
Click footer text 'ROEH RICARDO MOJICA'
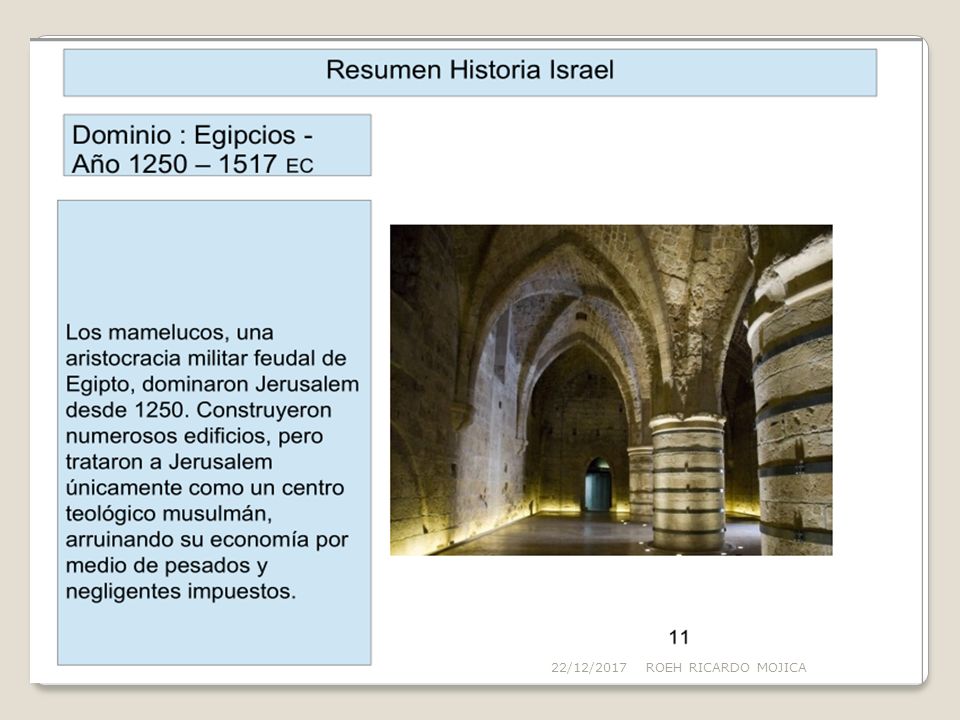click(x=726, y=667)
